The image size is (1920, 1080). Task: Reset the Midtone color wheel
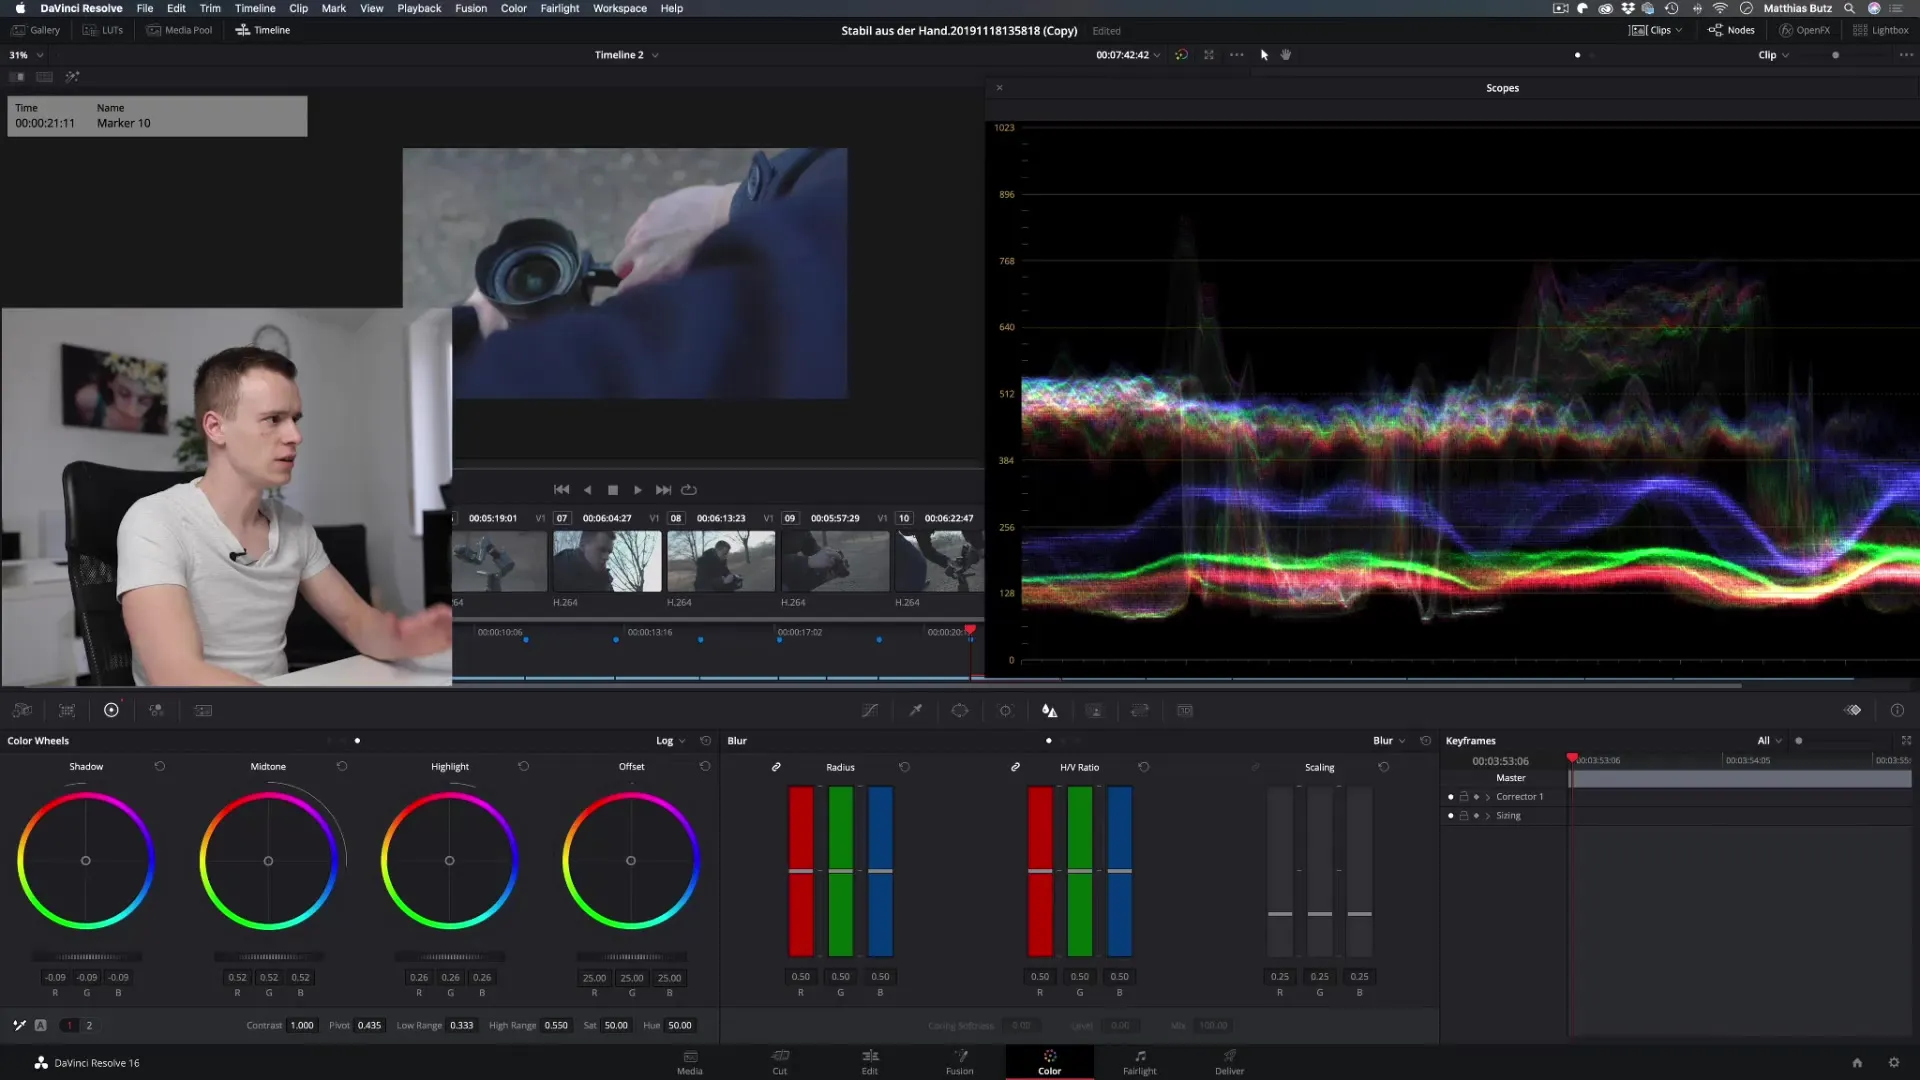(x=342, y=766)
